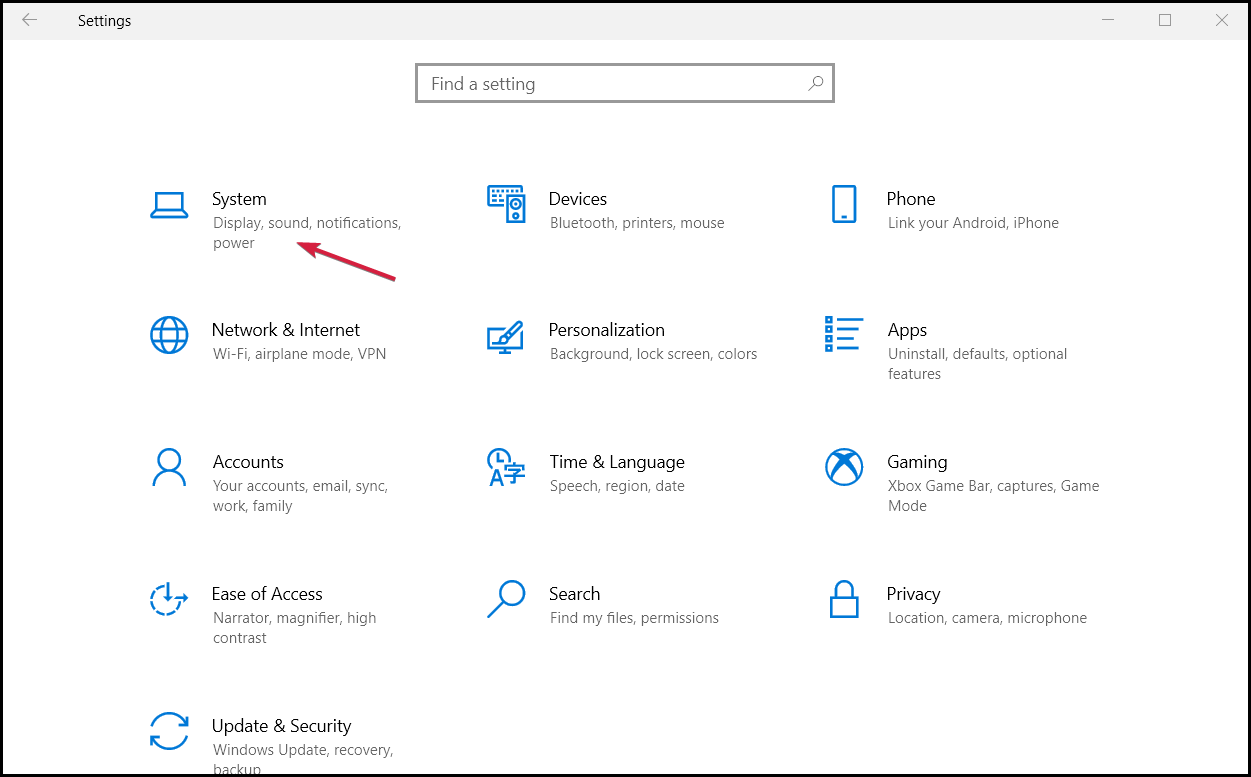Screen dimensions: 1251x777
Task: Click the search icon inside the search box
Action: (815, 83)
